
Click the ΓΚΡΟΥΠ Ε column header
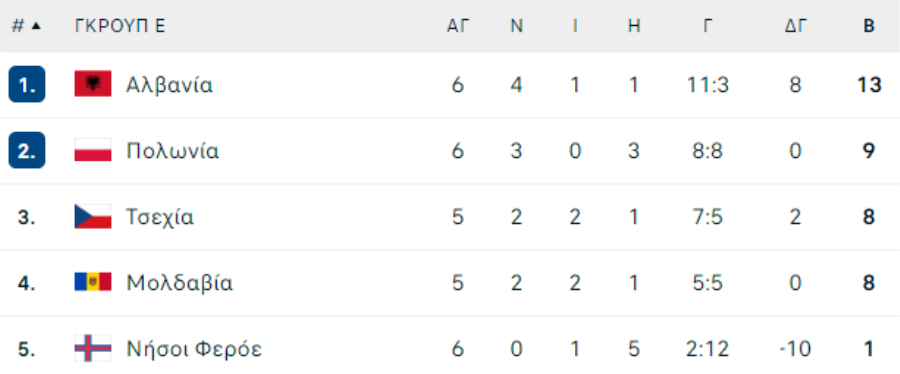pyautogui.click(x=120, y=26)
